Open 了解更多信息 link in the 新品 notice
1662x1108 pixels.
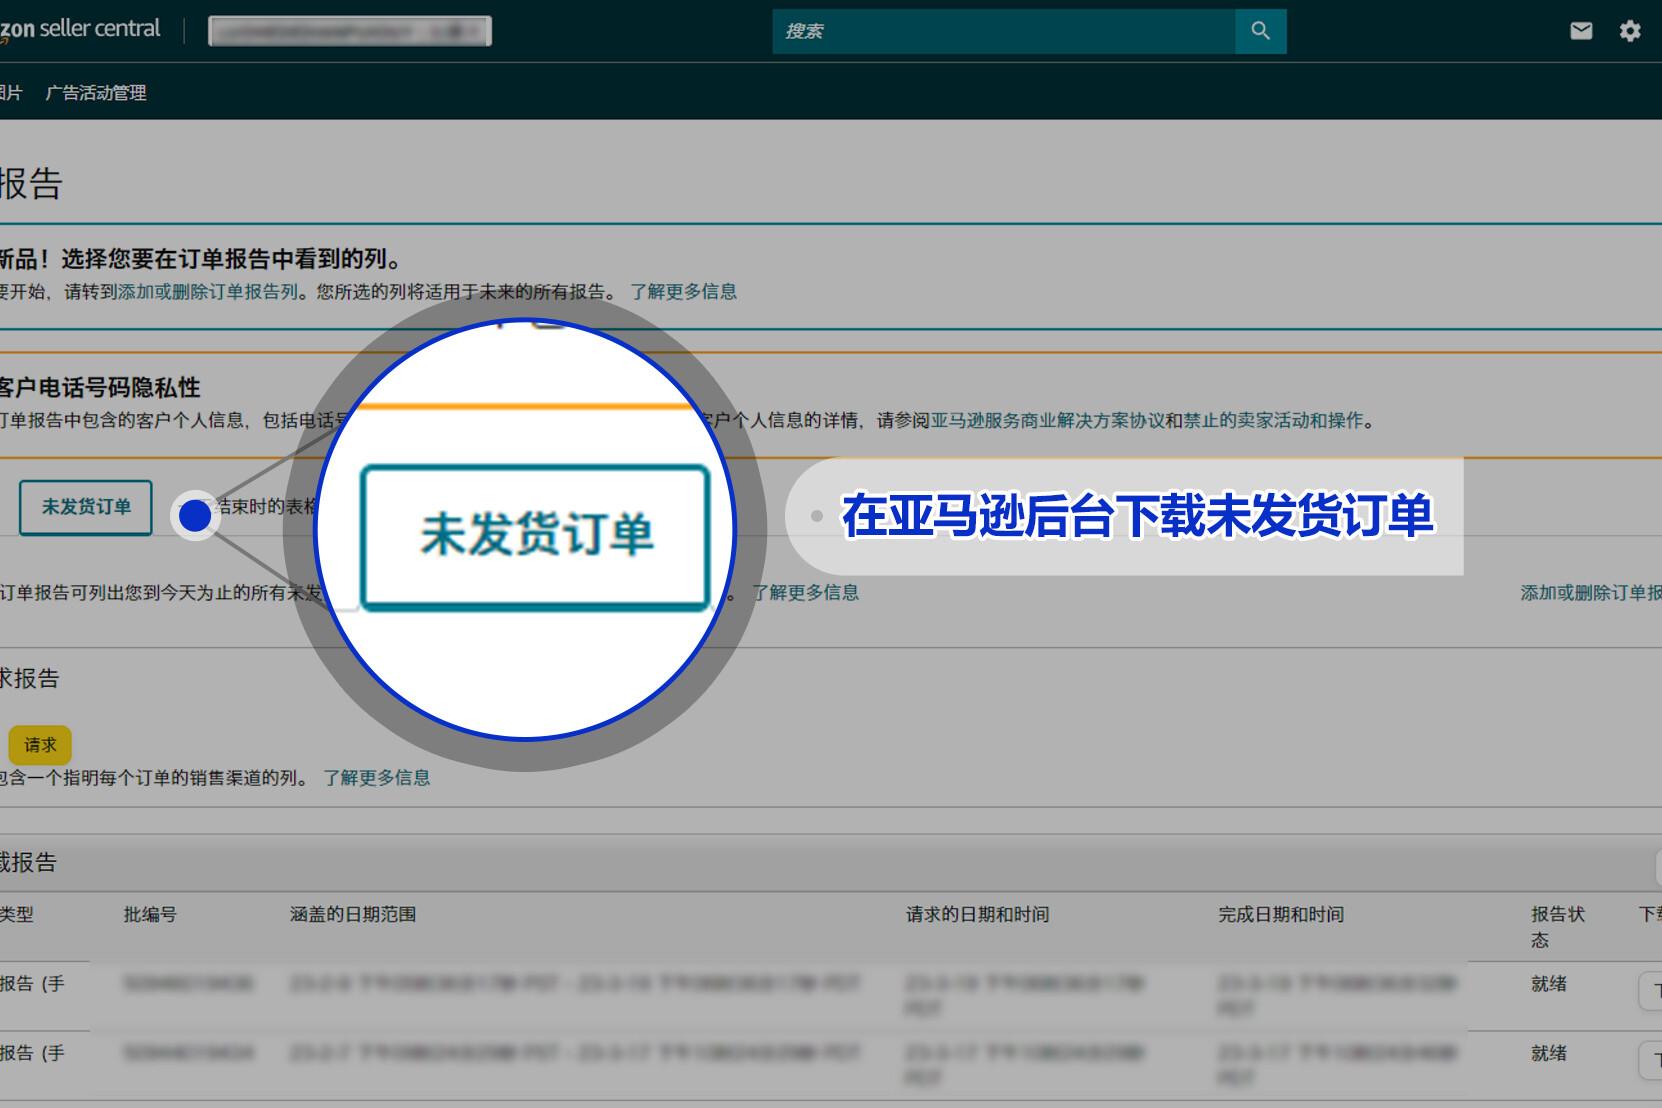683,292
